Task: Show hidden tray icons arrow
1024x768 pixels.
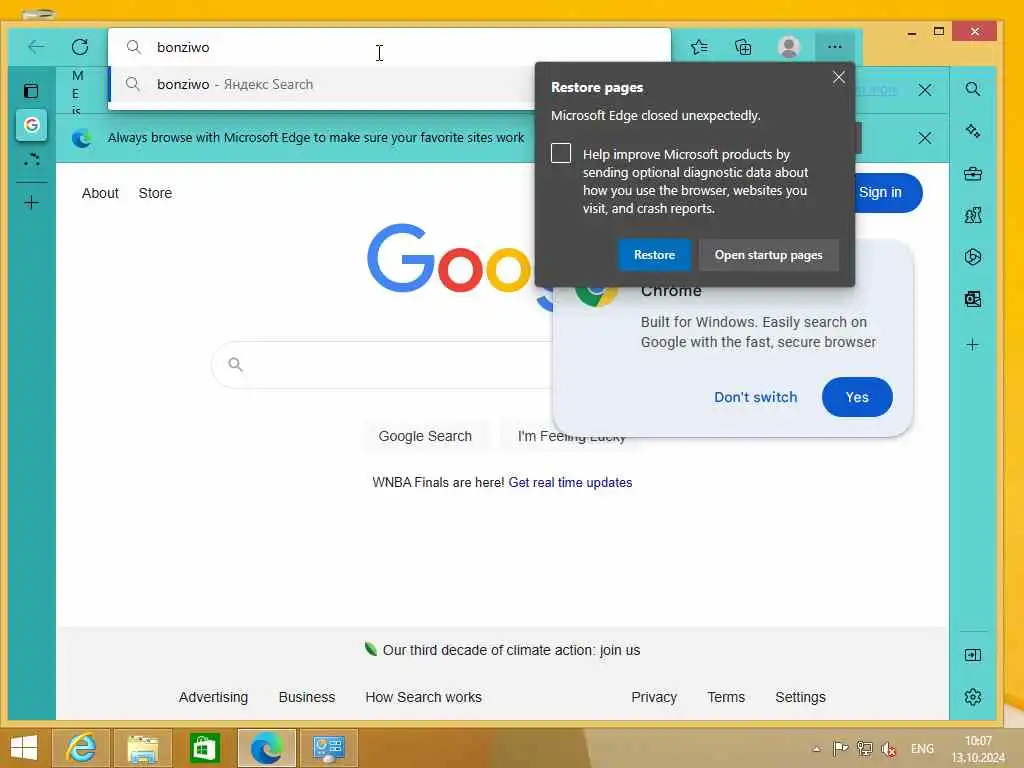Action: pos(816,749)
